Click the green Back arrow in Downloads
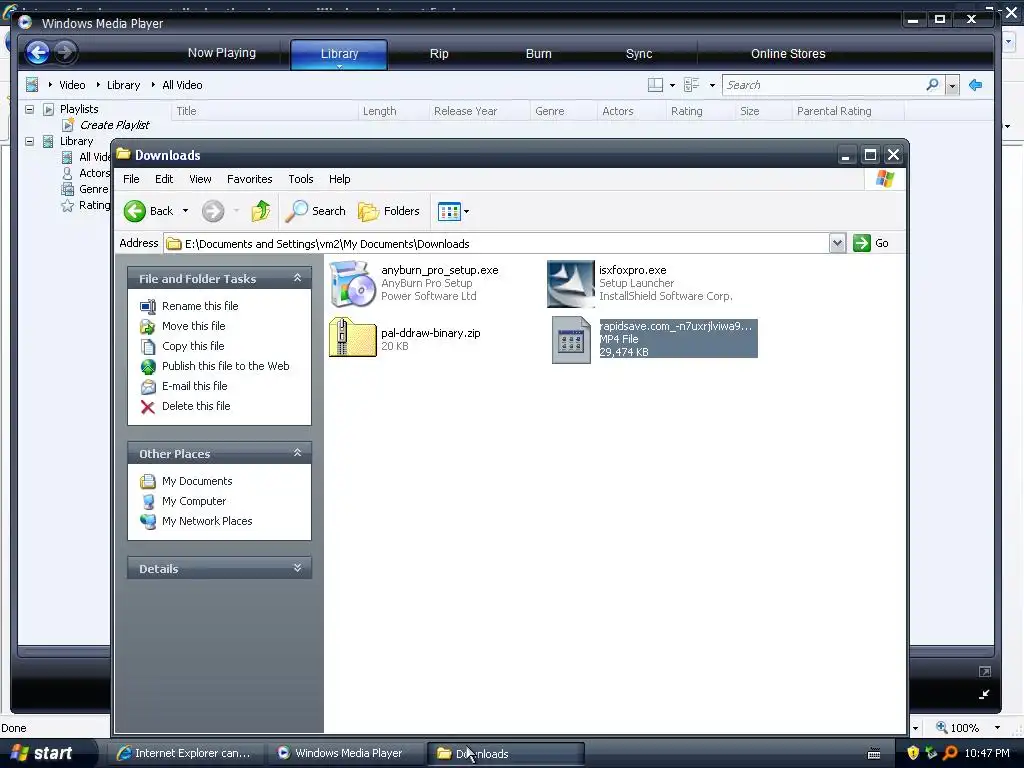Image resolution: width=1024 pixels, height=768 pixels. point(135,211)
